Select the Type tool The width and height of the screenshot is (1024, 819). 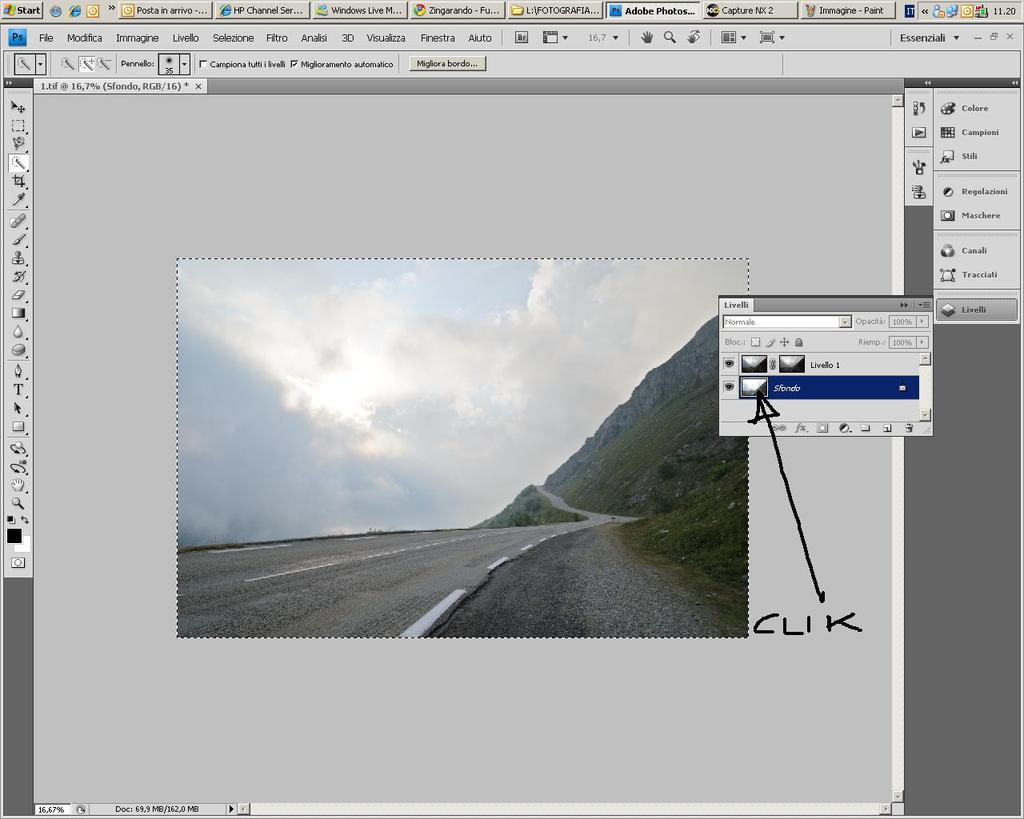[x=18, y=389]
